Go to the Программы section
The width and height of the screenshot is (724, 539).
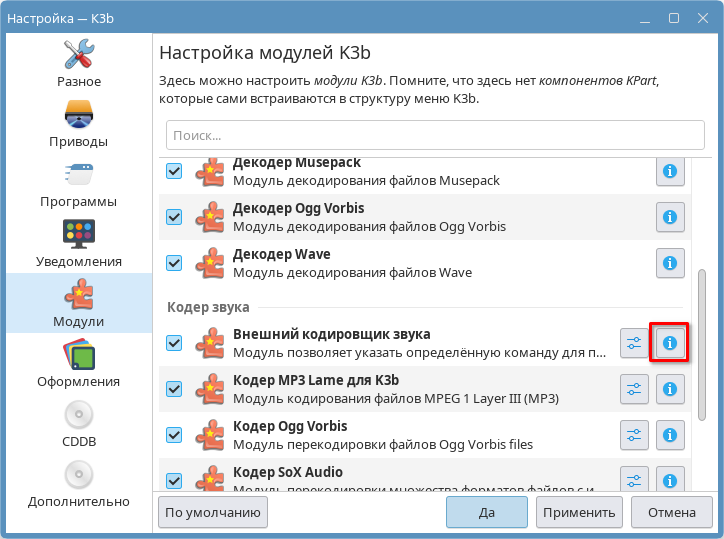79,183
